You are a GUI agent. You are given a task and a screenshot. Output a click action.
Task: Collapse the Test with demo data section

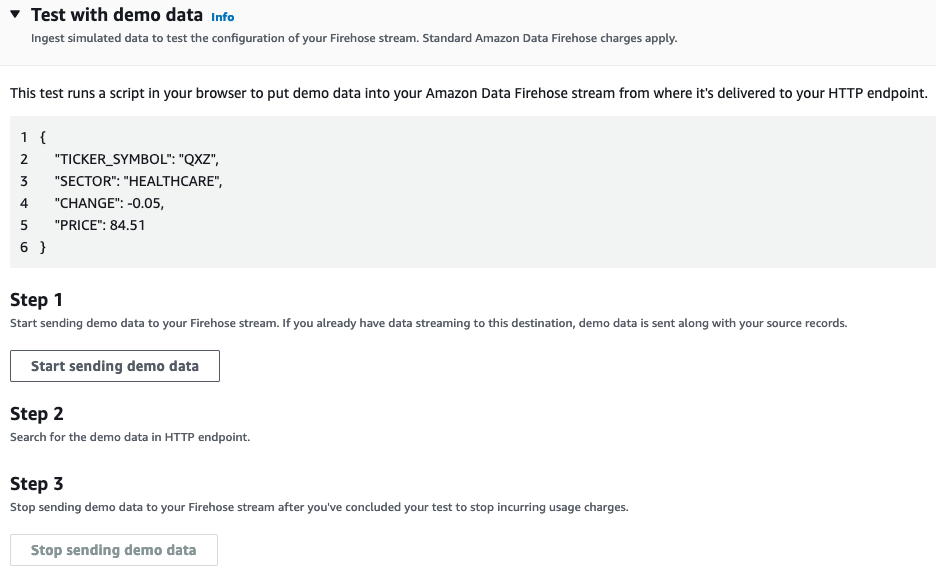(15, 16)
